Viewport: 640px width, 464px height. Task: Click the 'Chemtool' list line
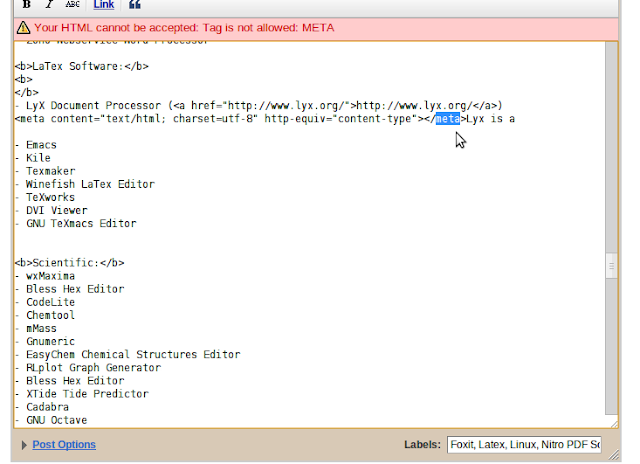(45, 315)
